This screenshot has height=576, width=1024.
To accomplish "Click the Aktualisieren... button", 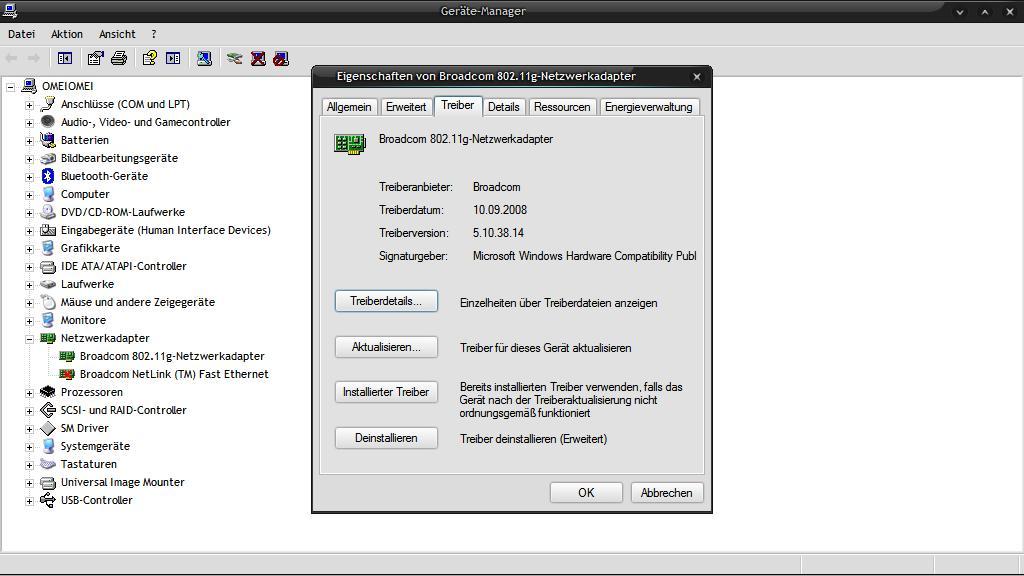I will tap(386, 347).
